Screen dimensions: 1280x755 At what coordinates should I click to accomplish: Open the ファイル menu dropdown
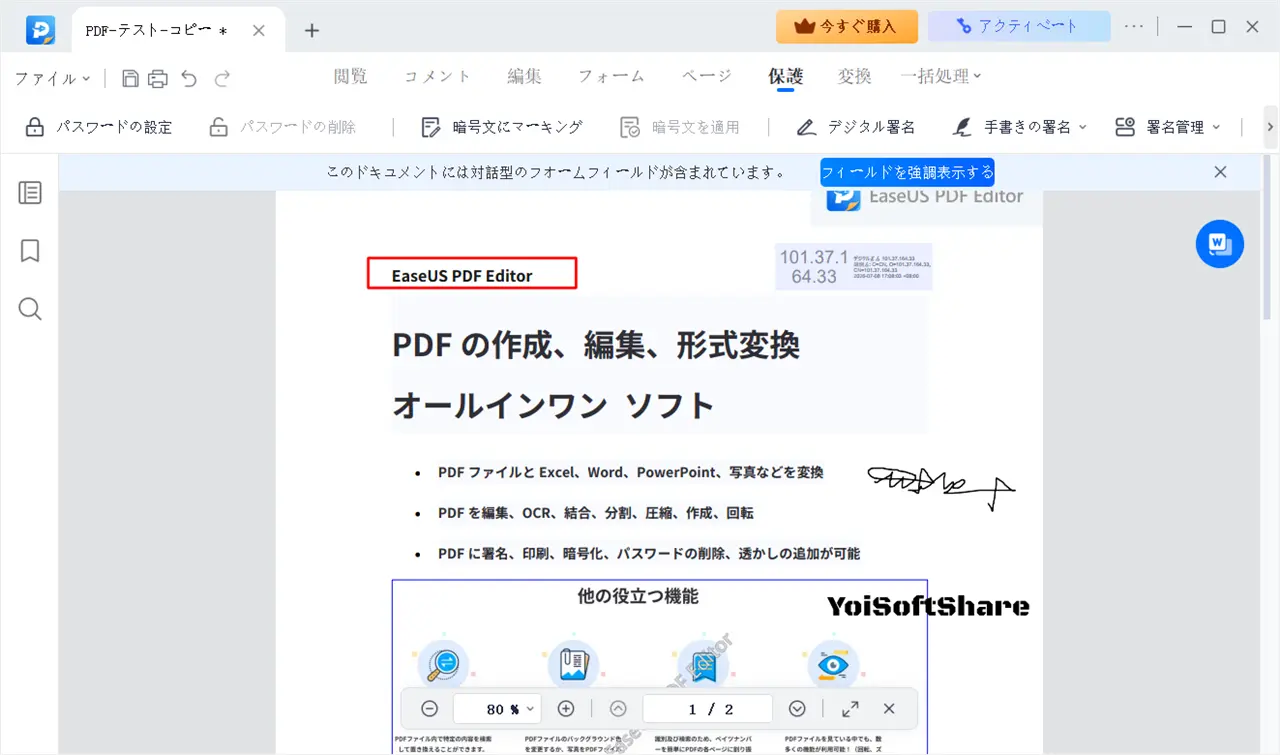click(52, 78)
